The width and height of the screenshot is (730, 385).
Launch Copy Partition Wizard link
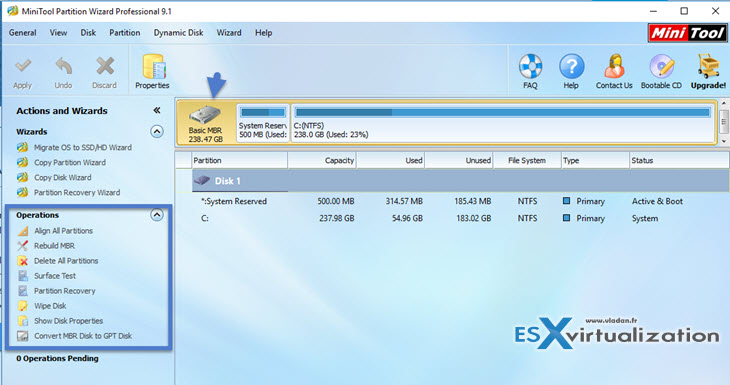pos(70,162)
